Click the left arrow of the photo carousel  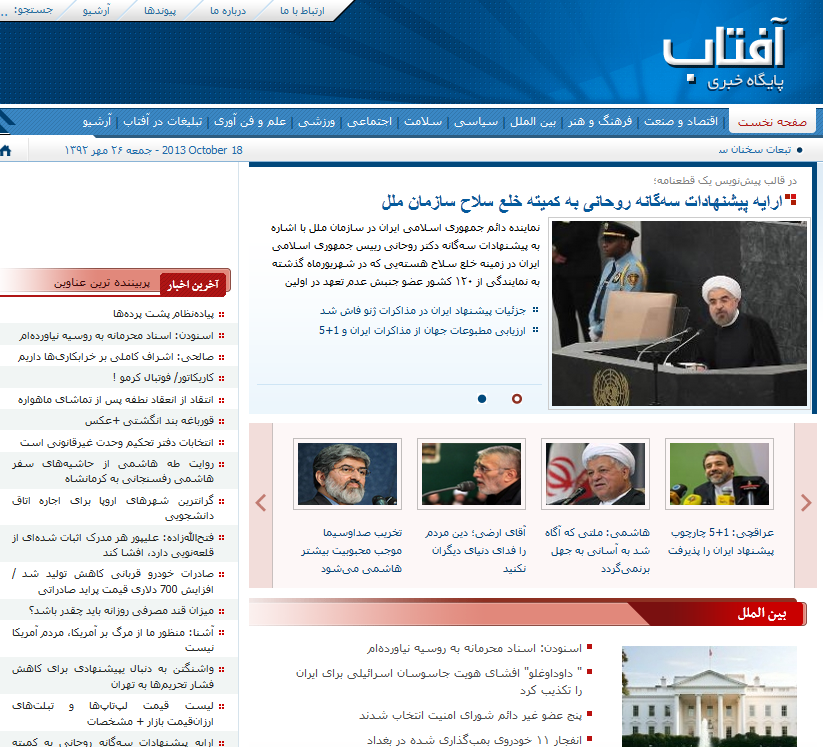coord(261,503)
